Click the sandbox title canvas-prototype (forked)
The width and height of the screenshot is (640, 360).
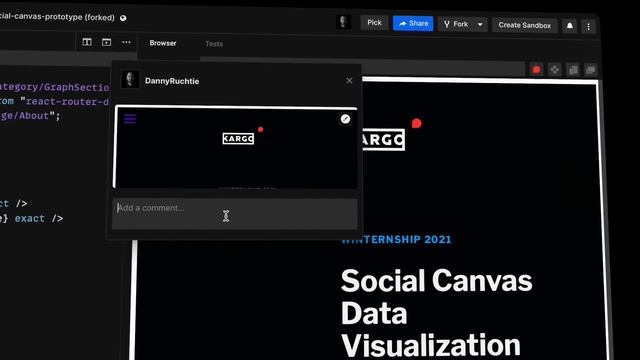click(57, 17)
